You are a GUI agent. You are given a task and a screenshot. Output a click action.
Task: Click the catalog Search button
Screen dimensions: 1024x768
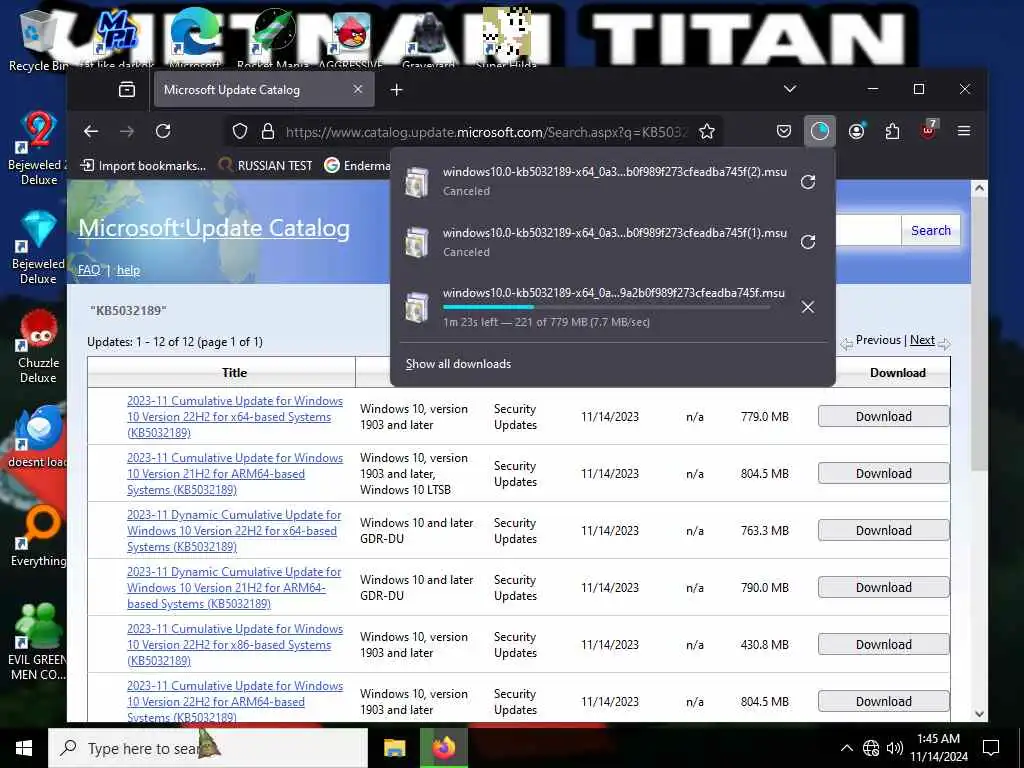click(x=931, y=231)
